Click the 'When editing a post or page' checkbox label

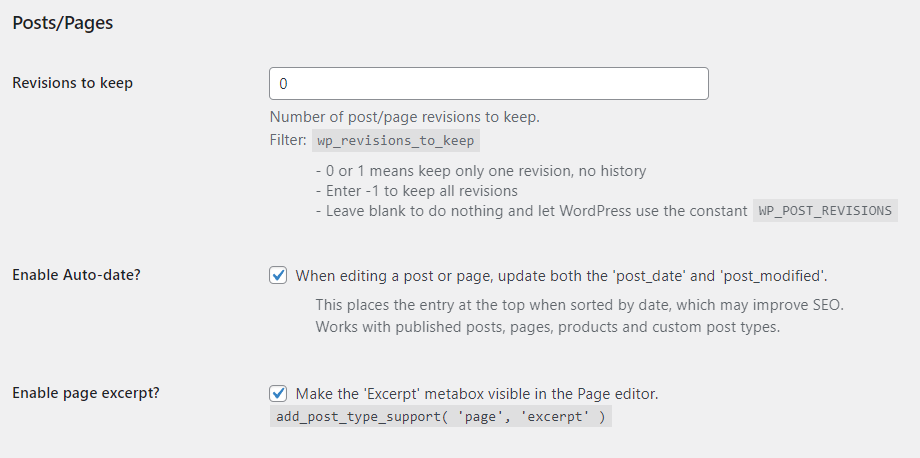[561, 275]
